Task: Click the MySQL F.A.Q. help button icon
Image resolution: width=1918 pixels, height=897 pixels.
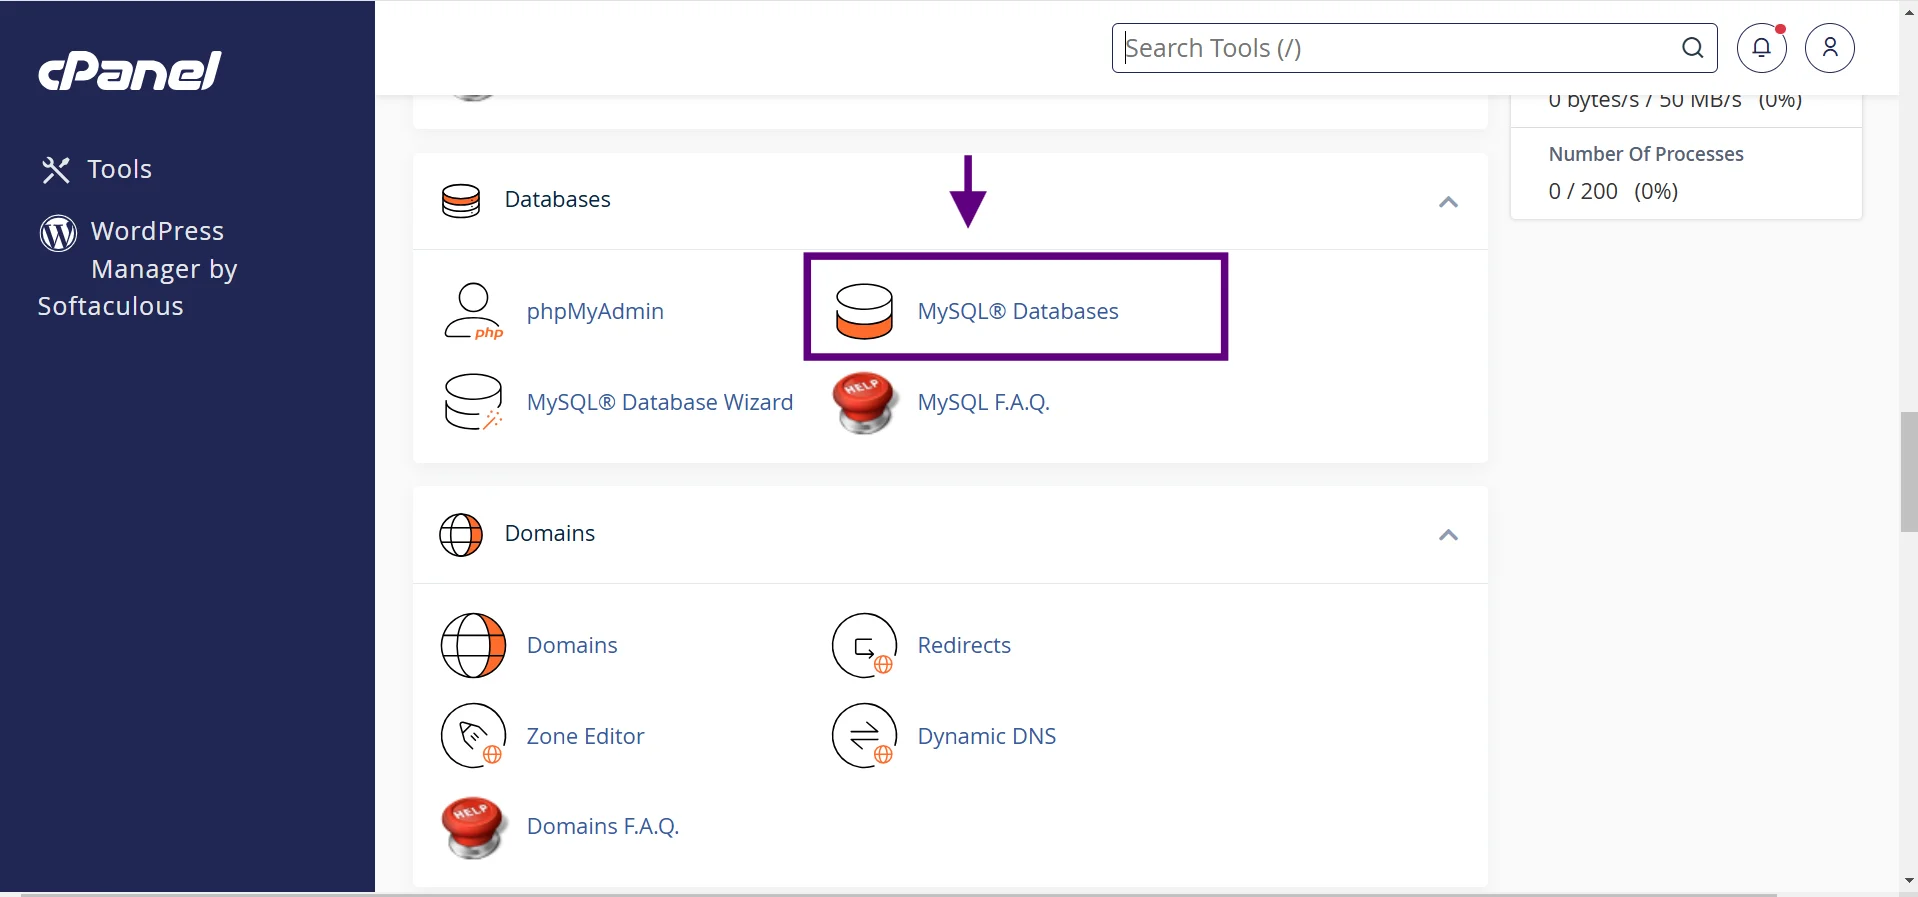Action: 865,402
